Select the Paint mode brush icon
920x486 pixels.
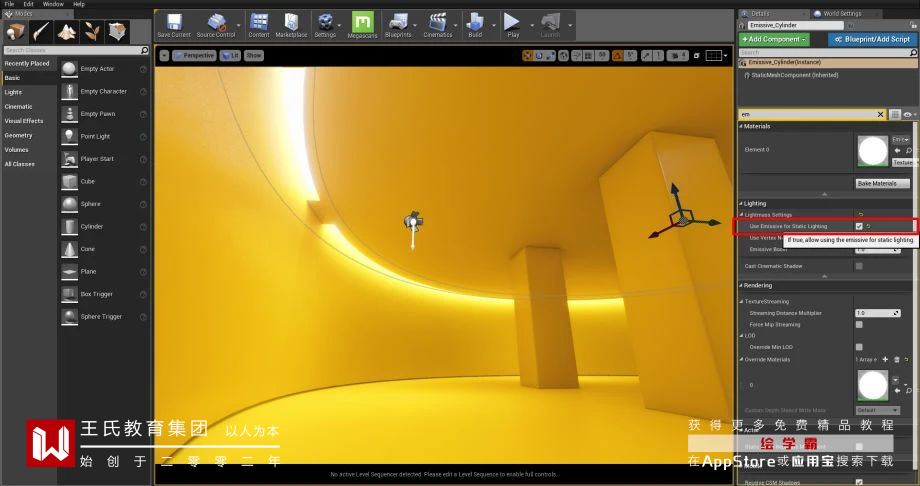coord(41,31)
